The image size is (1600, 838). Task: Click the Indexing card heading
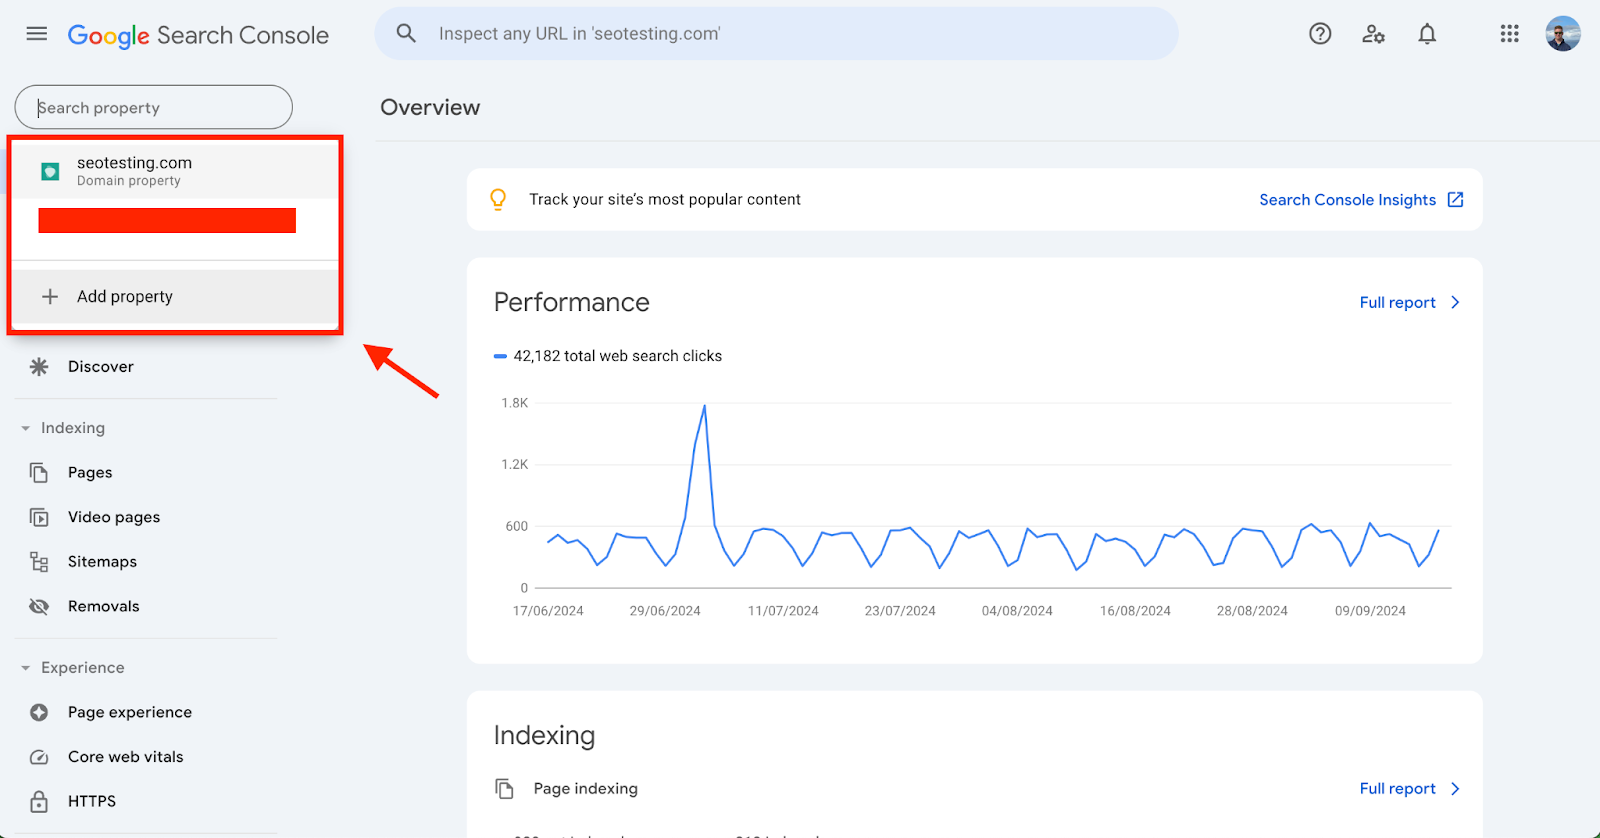coord(544,735)
